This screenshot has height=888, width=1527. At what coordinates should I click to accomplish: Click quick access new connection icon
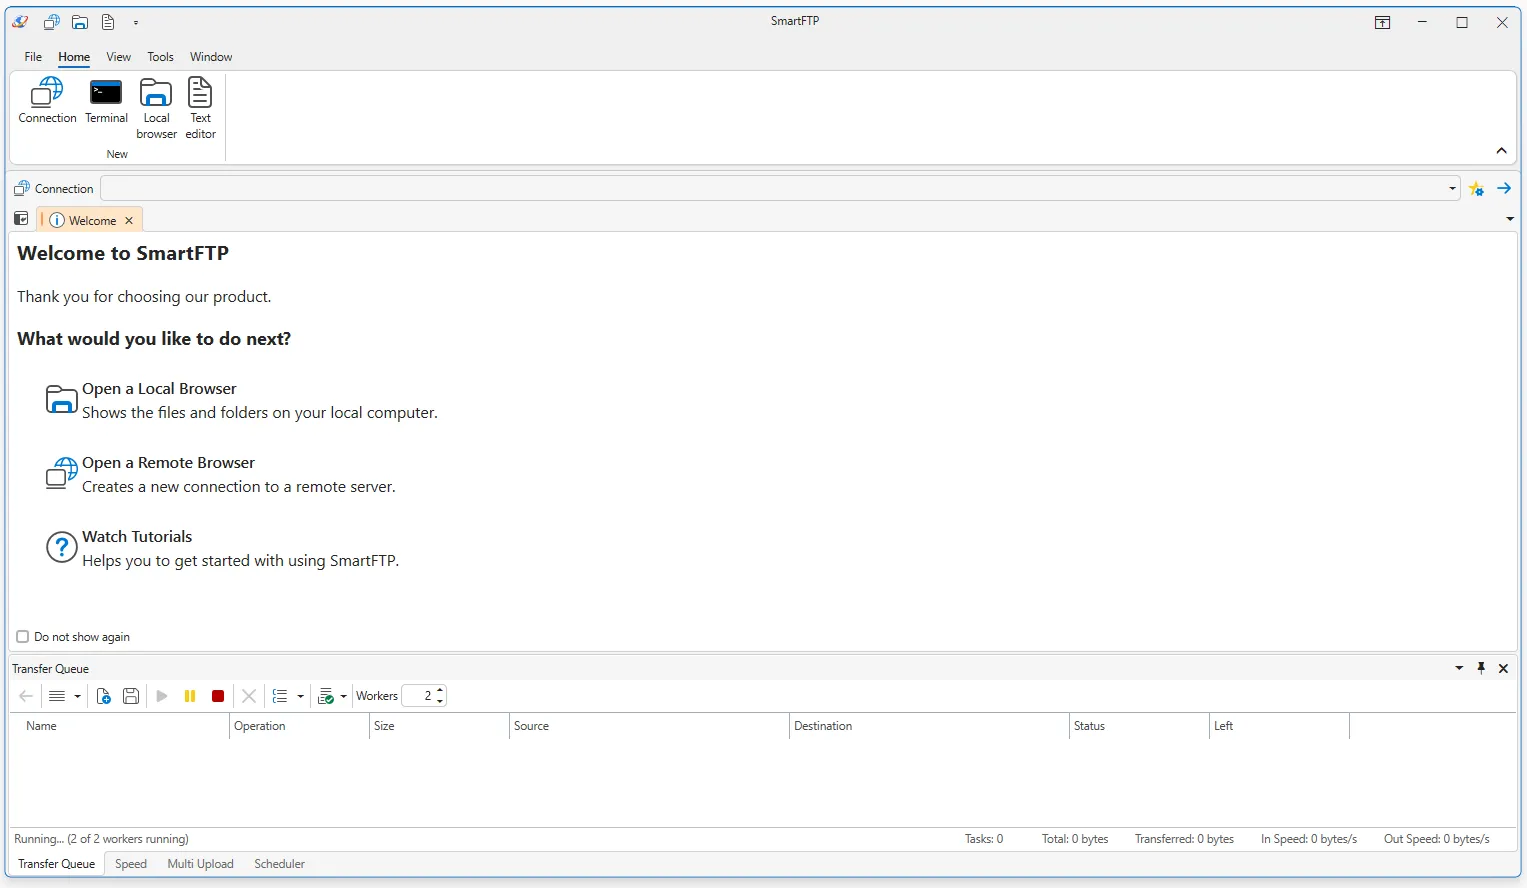coord(51,22)
